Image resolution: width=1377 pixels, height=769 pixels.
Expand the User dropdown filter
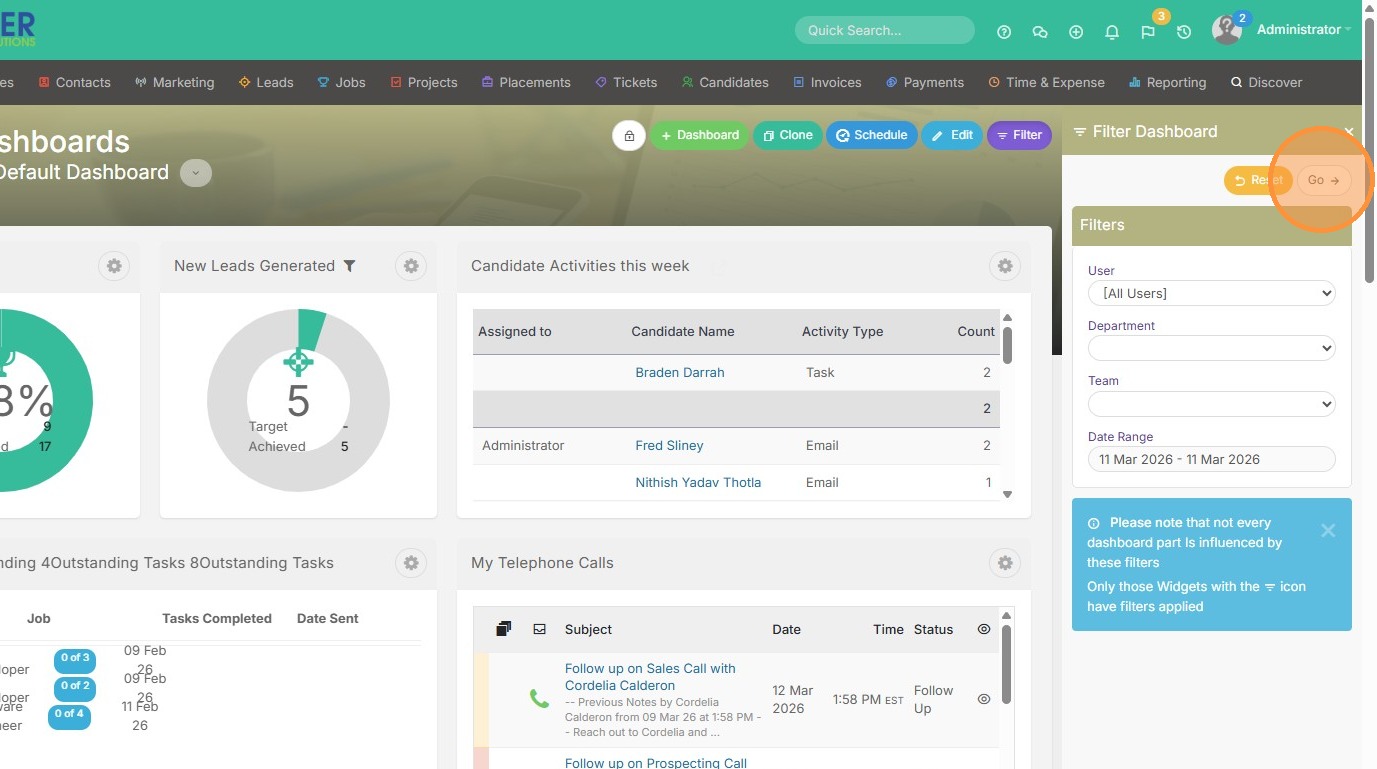1211,293
